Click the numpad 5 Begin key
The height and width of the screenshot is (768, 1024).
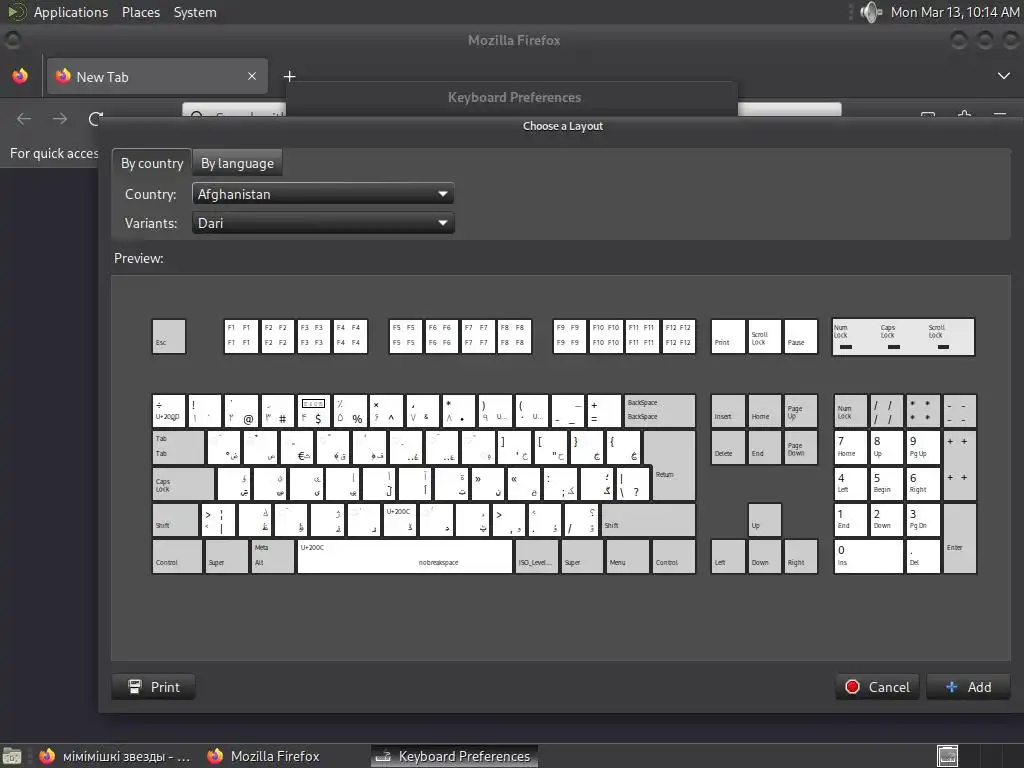point(887,484)
